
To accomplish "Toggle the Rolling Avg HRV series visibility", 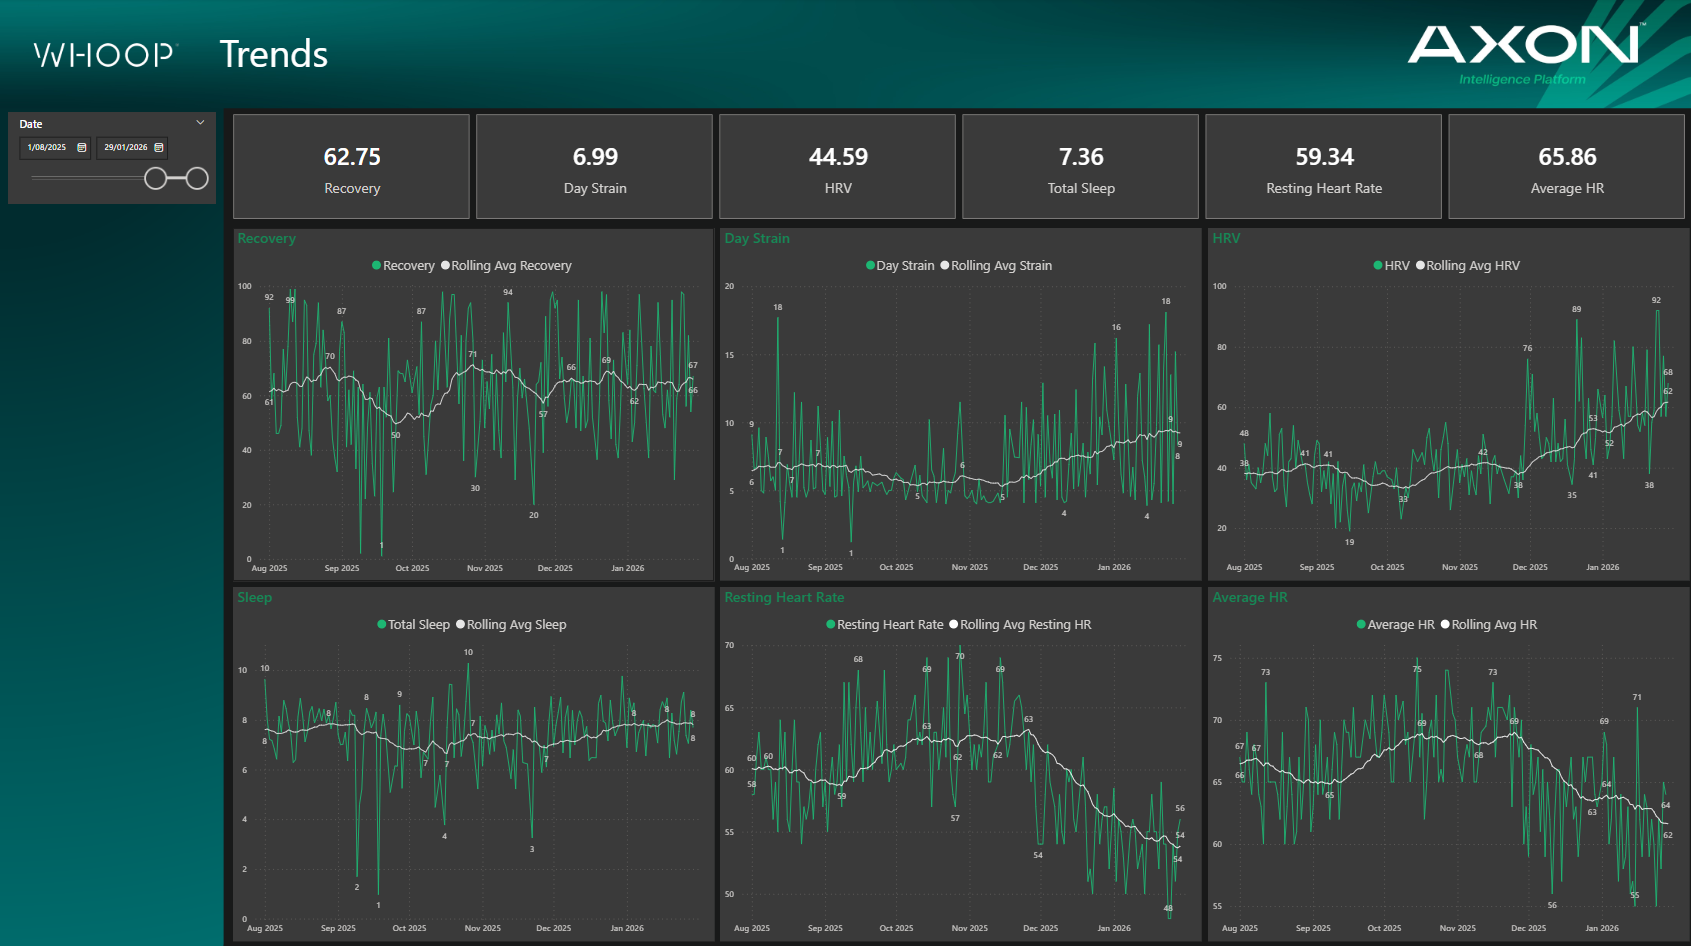I will (1420, 265).
